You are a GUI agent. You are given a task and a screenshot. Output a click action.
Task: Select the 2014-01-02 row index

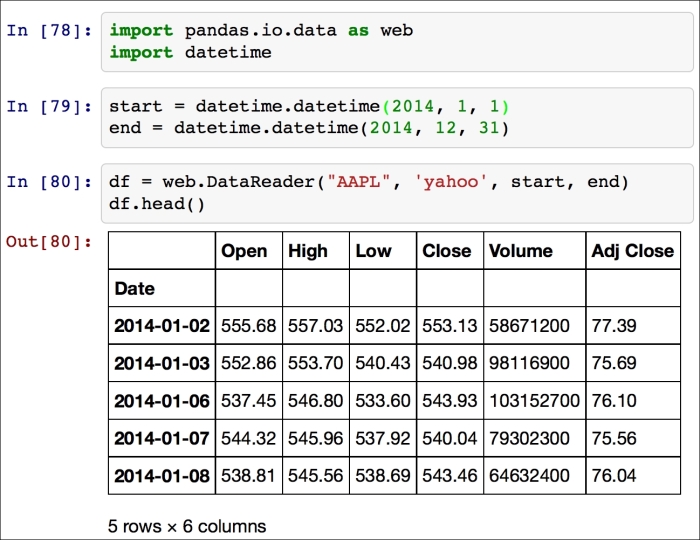click(162, 326)
